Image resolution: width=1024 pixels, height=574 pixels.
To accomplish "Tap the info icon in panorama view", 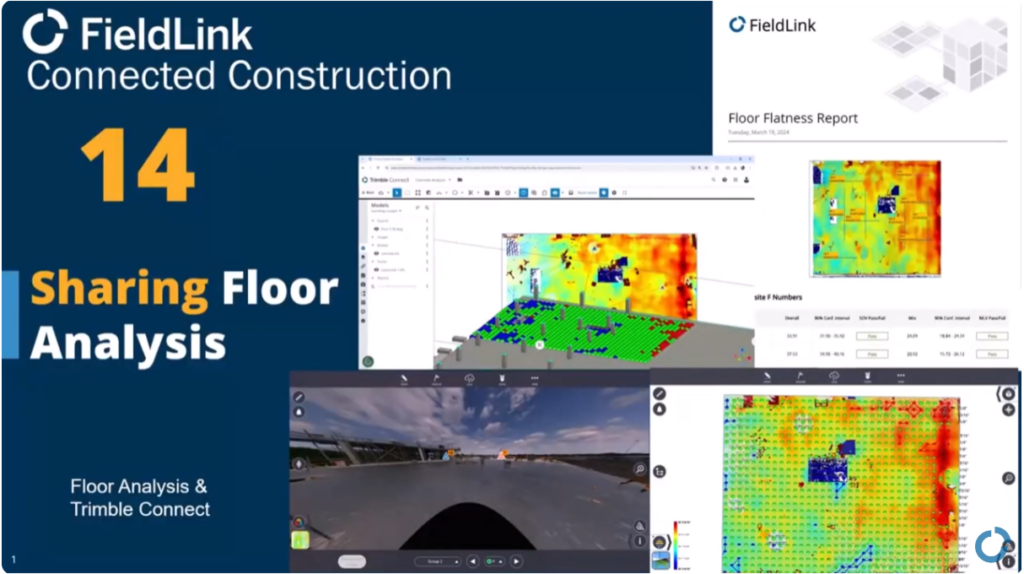I will coord(639,541).
